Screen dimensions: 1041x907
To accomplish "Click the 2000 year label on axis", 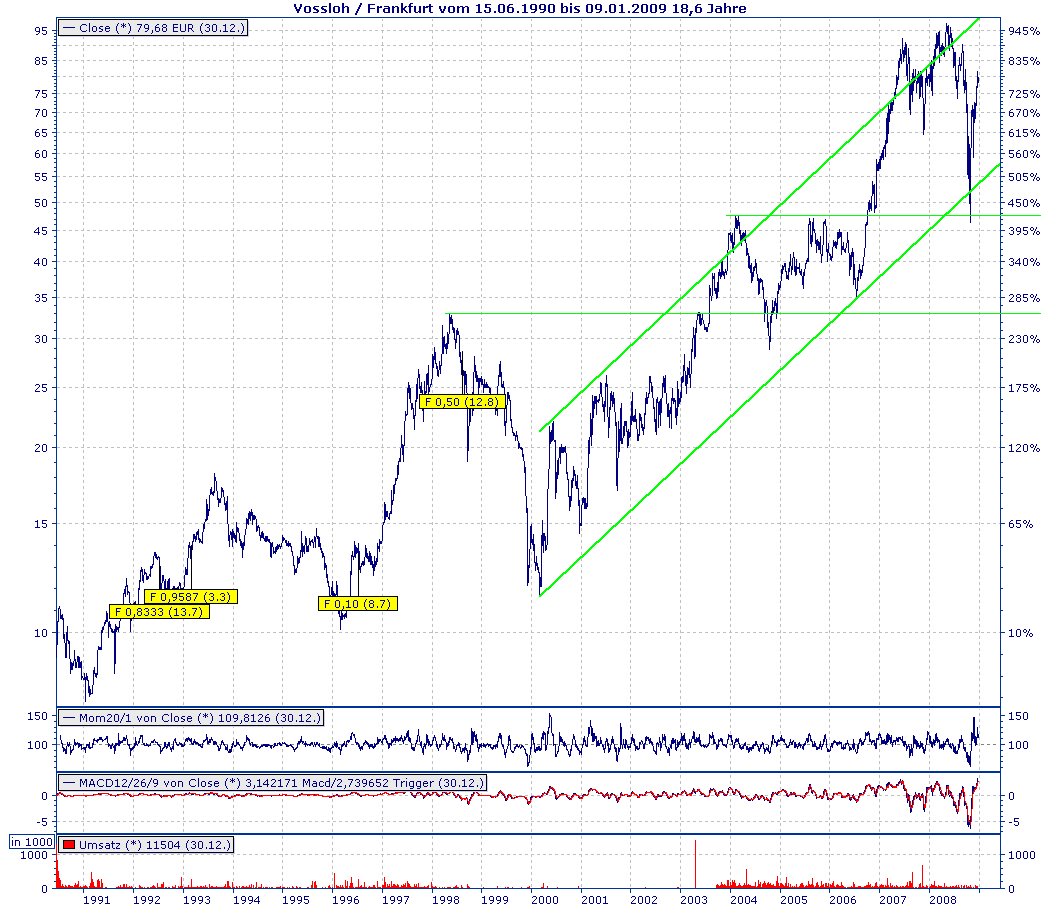I will click(x=544, y=900).
